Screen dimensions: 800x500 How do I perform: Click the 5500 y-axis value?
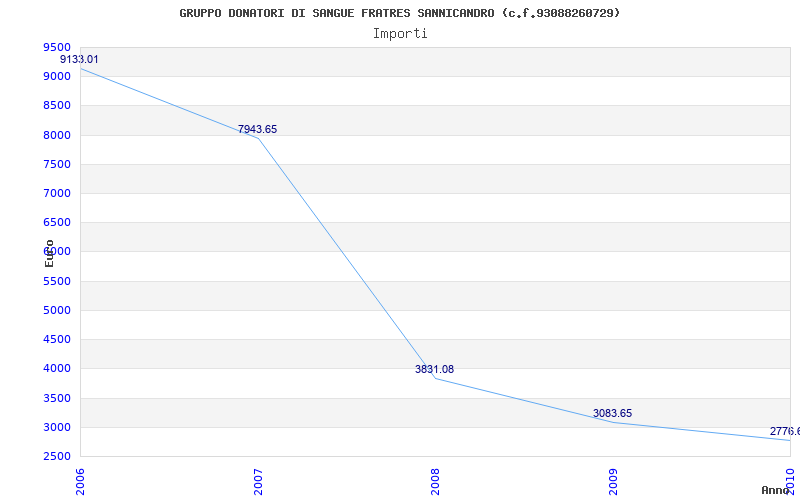(x=57, y=281)
